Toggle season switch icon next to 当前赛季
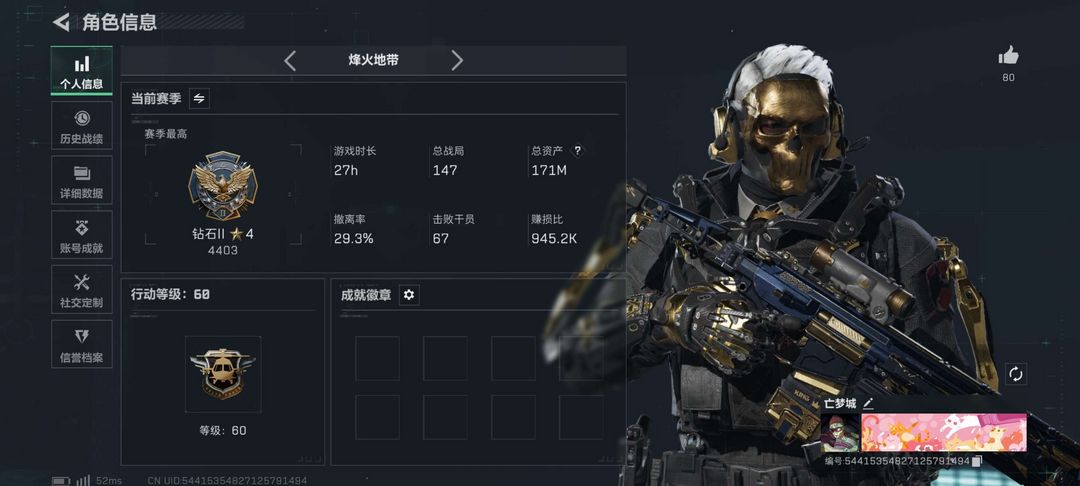Image resolution: width=1080 pixels, height=486 pixels. (199, 98)
